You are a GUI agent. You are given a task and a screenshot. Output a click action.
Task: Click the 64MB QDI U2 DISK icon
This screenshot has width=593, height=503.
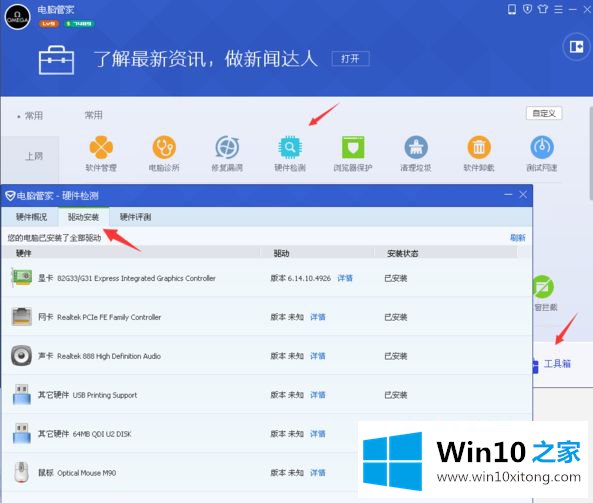pyautogui.click(x=22, y=433)
